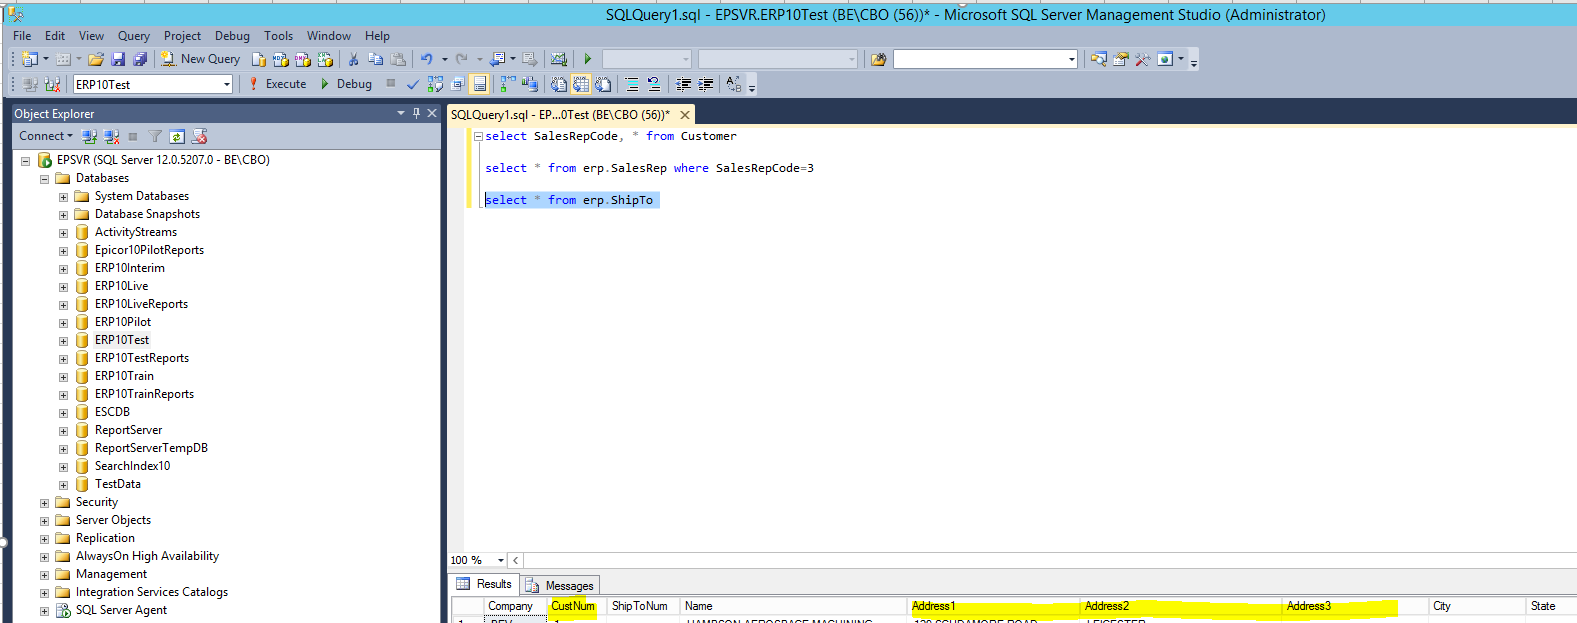The image size is (1577, 623).
Task: Open the Help menu
Action: coord(377,36)
